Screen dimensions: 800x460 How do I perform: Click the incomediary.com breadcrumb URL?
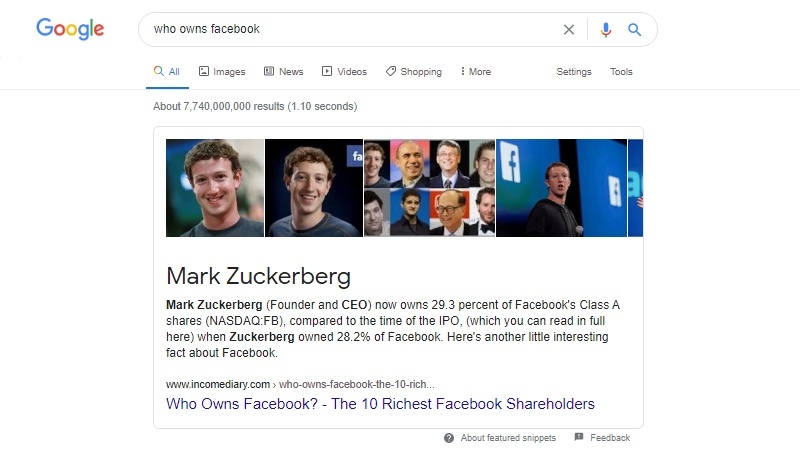(218, 384)
